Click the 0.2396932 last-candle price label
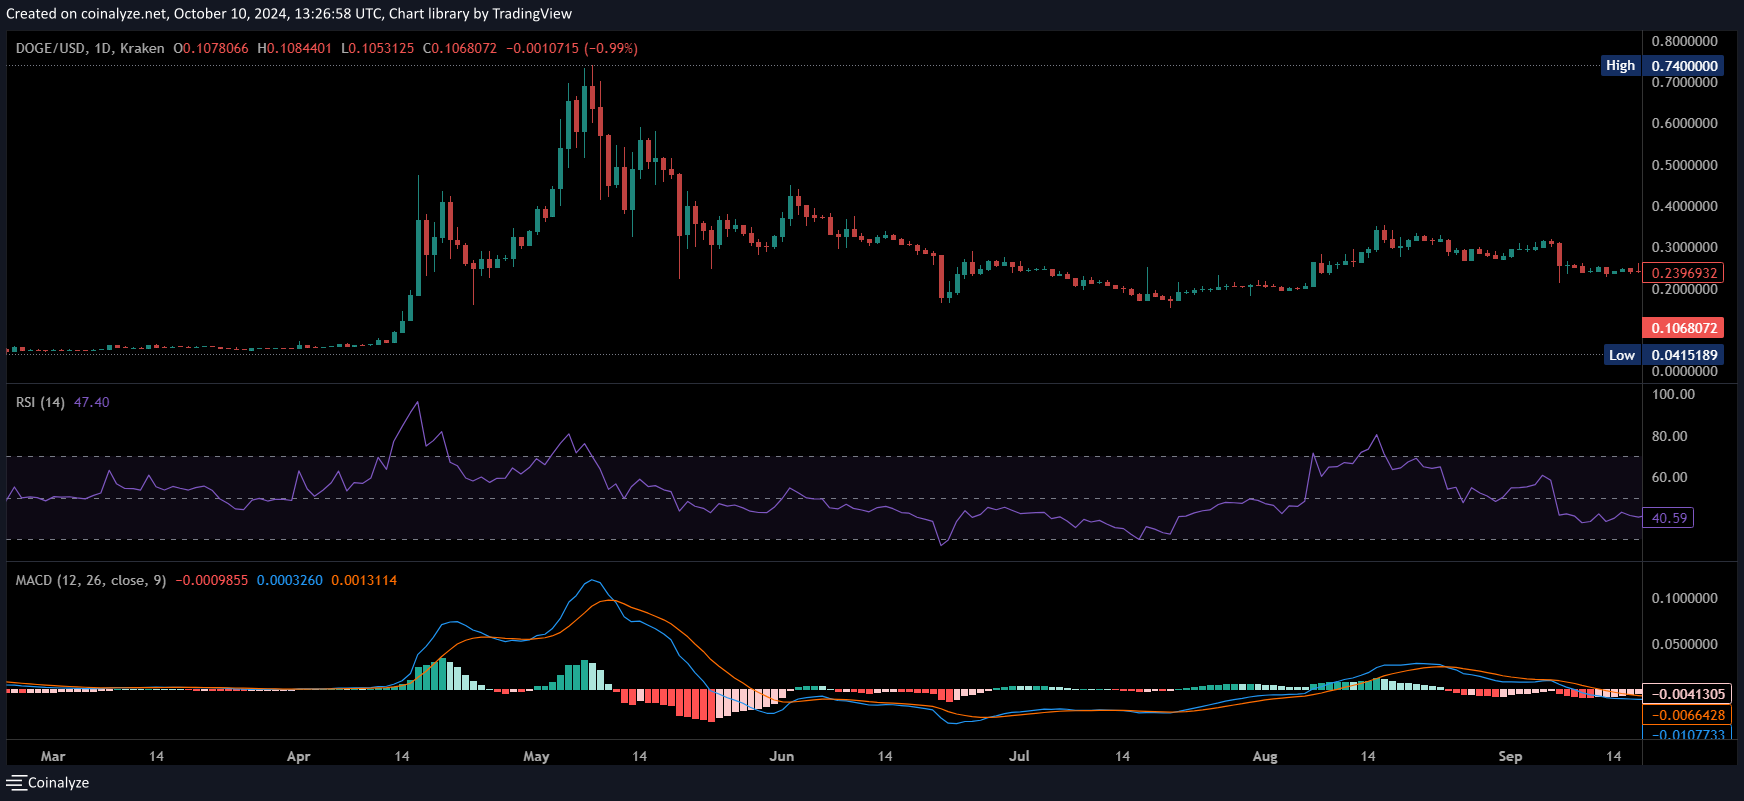The image size is (1744, 801). pos(1684,273)
